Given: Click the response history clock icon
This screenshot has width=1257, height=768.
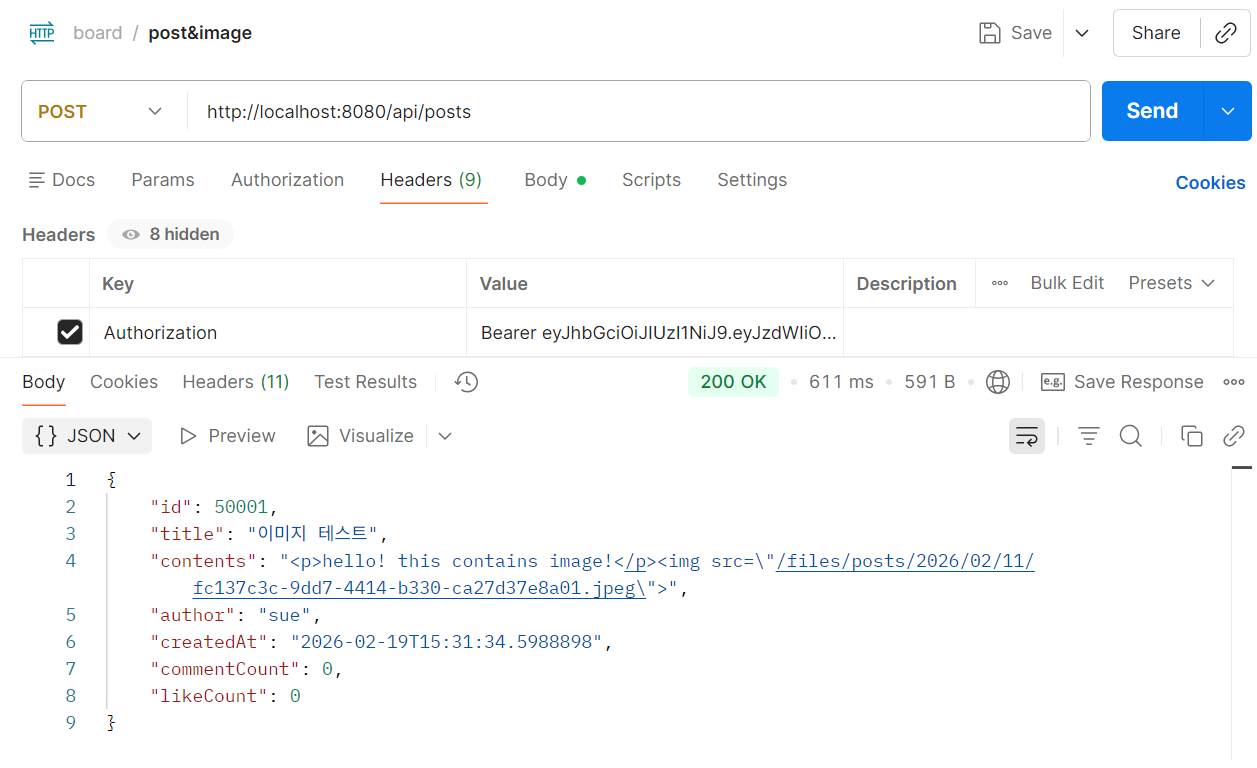Looking at the screenshot, I should (x=466, y=382).
